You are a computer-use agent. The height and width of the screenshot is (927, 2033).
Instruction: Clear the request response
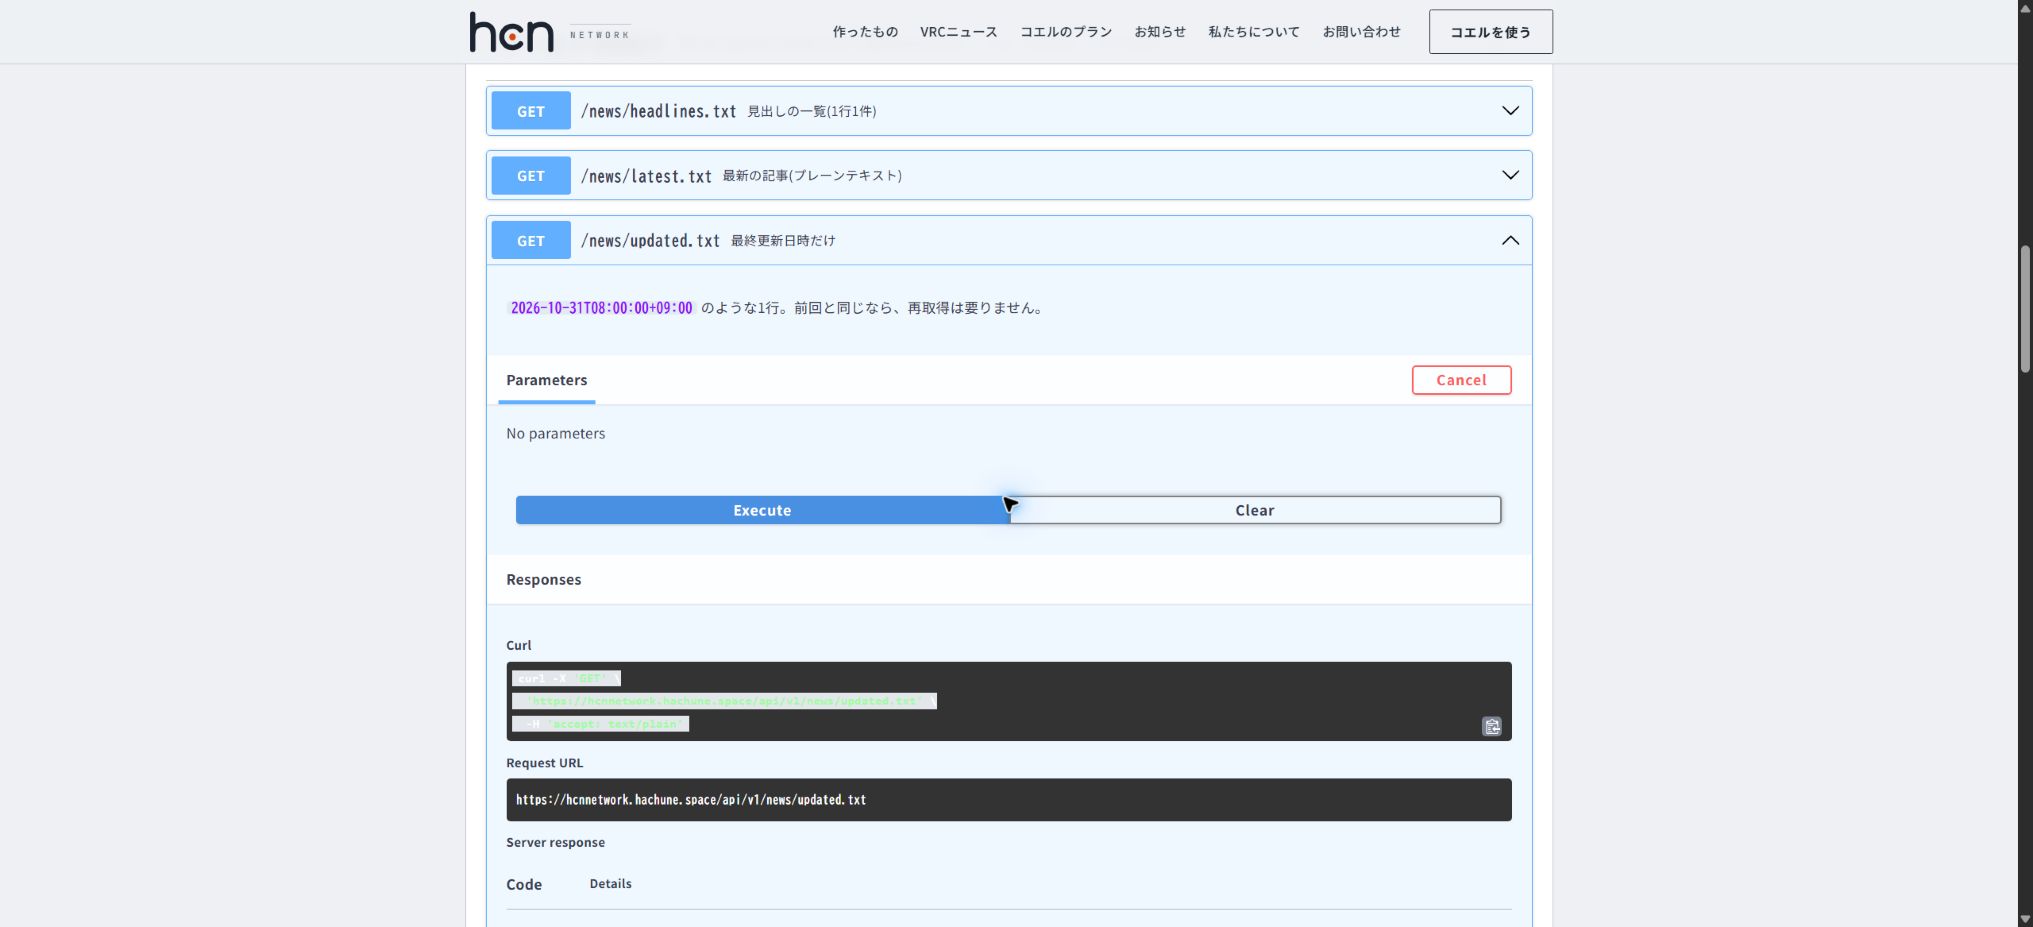1254,510
